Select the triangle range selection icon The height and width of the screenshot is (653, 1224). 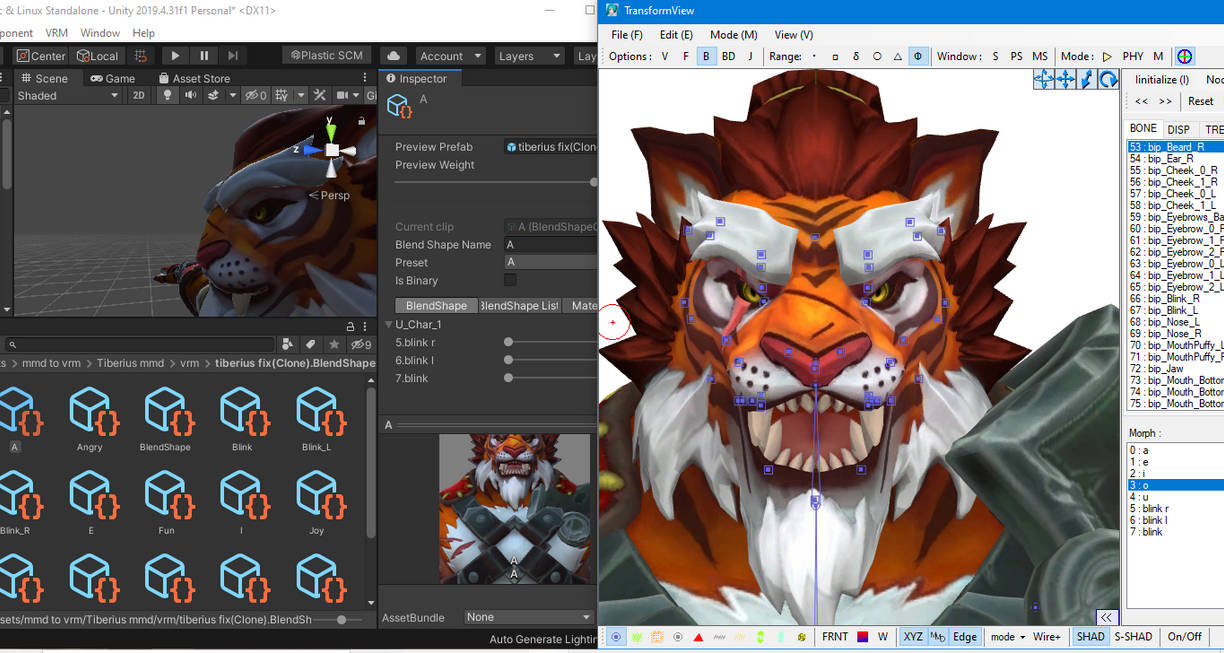point(898,57)
